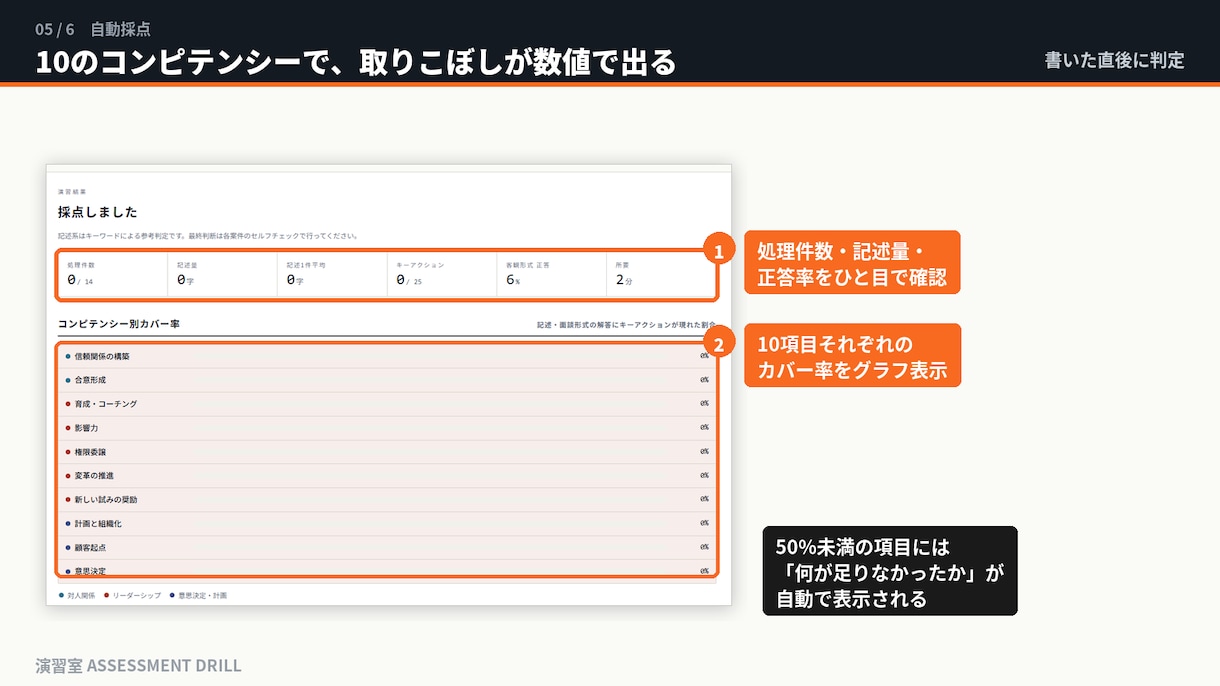Viewport: 1220px width, 686px height.
Task: Select the 意思決定 competency row
Action: pyautogui.click(x=387, y=569)
